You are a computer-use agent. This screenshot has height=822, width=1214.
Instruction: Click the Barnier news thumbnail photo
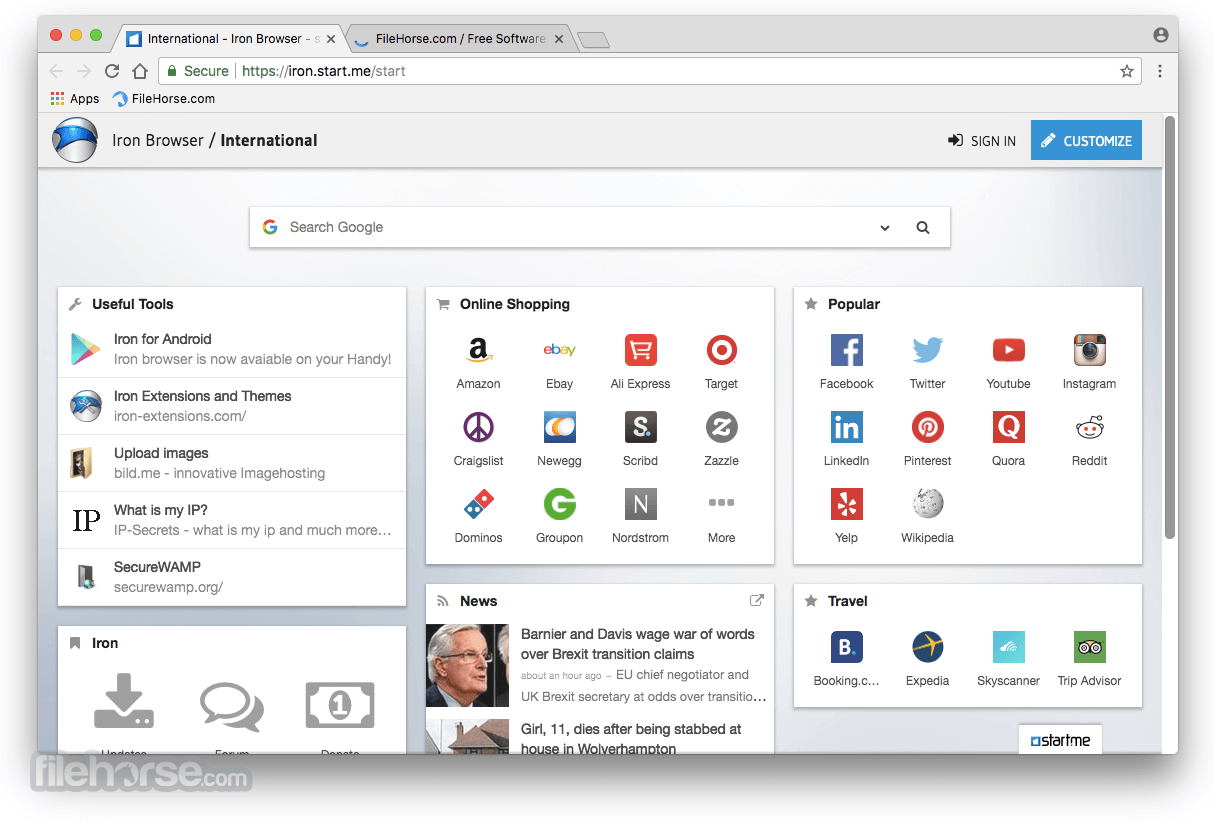[x=467, y=665]
